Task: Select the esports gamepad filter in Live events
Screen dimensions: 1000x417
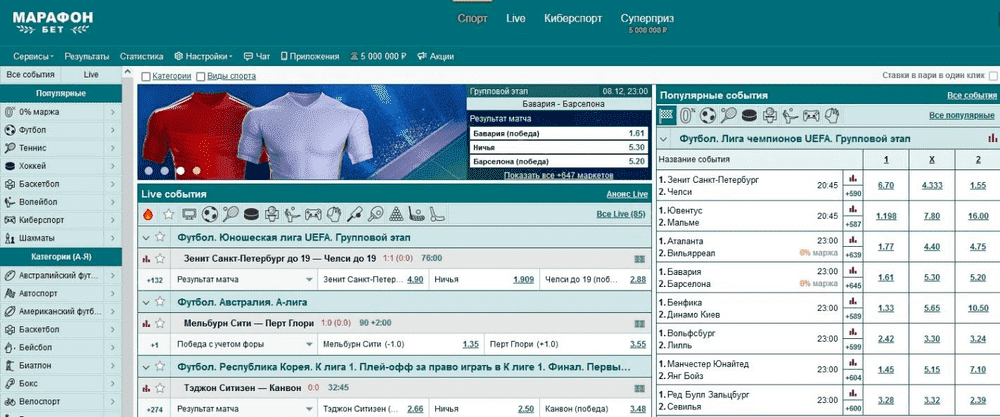Action: (314, 214)
